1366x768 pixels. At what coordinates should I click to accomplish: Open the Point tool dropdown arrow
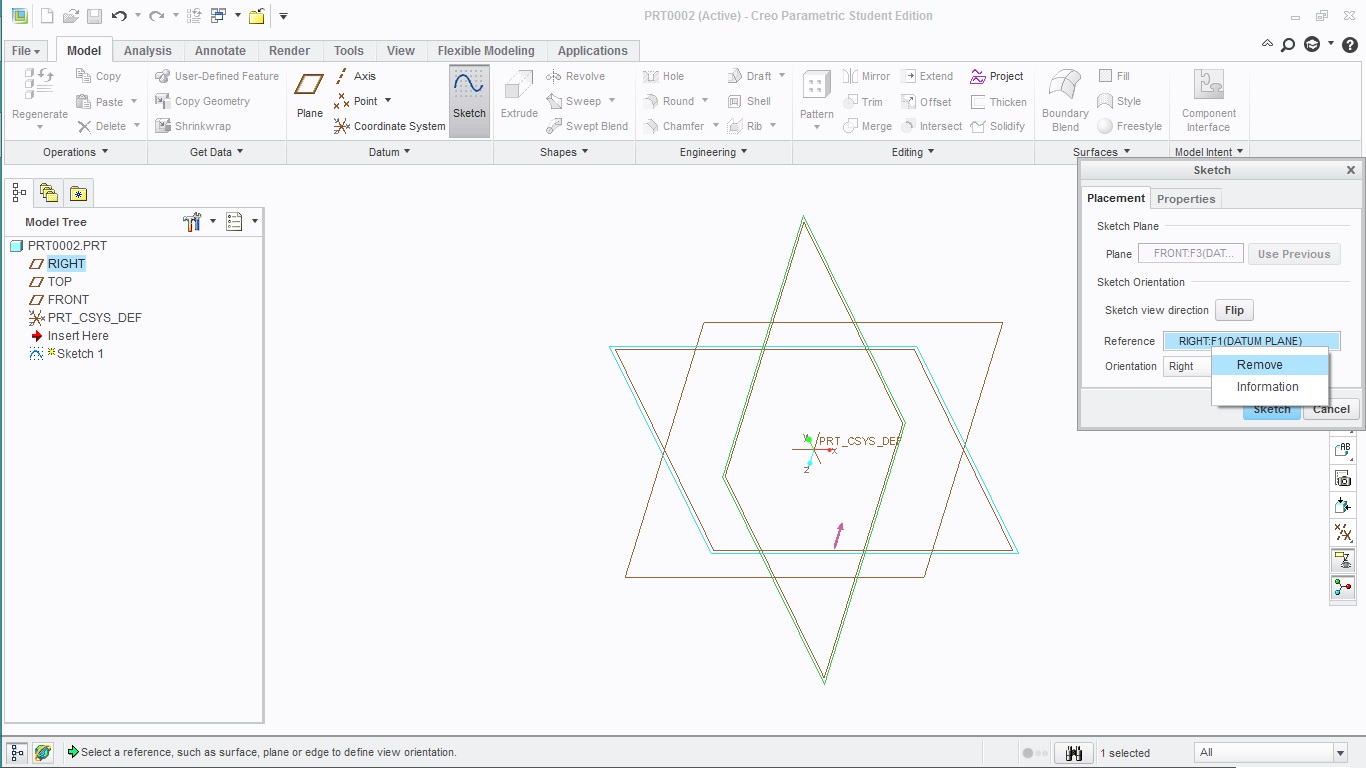tap(388, 101)
